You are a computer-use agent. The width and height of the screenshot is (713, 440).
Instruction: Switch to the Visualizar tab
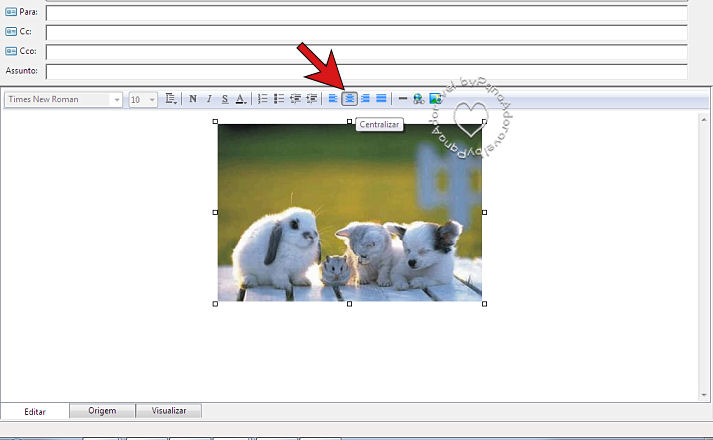[169, 411]
